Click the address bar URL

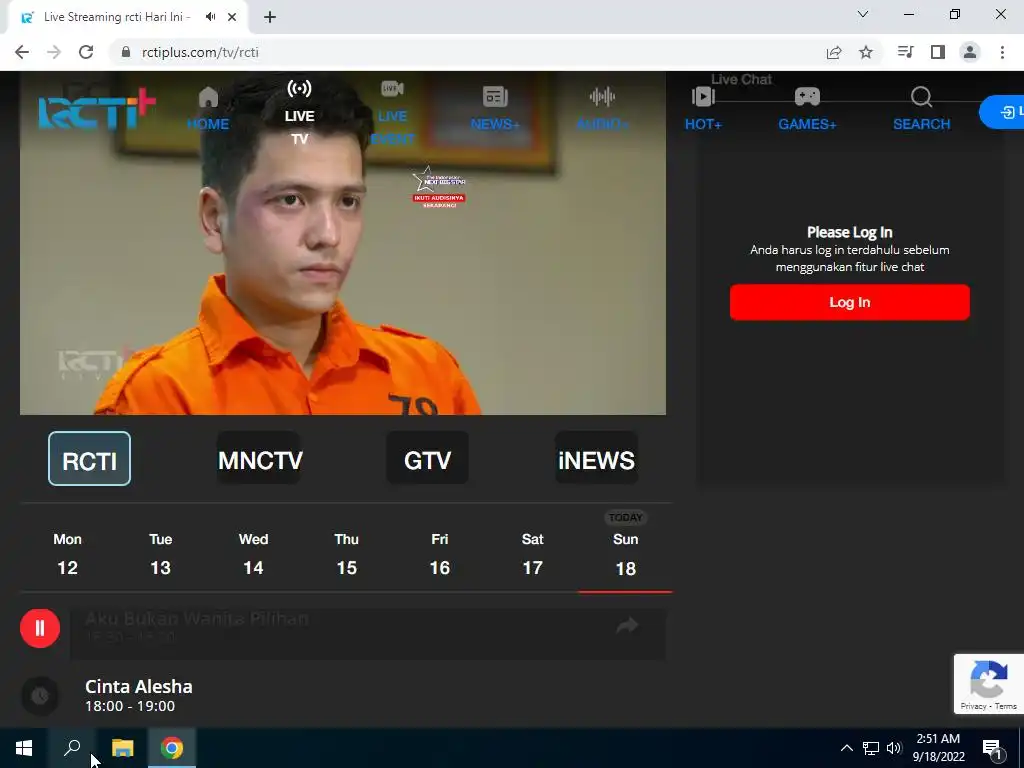pos(200,52)
